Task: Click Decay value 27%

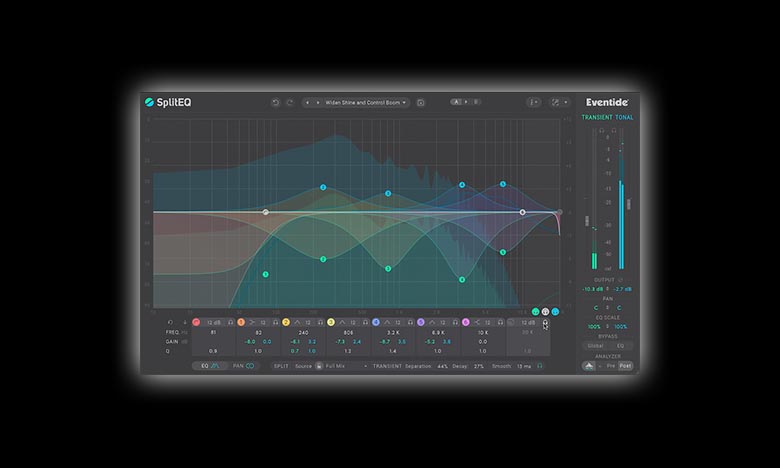Action: [479, 366]
